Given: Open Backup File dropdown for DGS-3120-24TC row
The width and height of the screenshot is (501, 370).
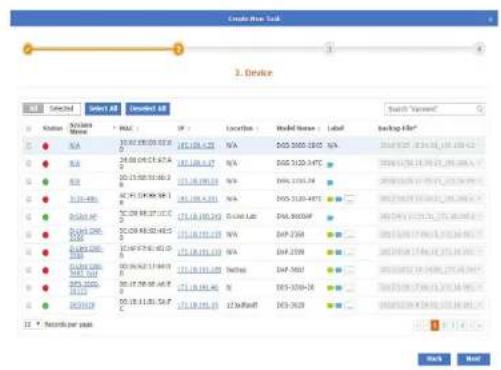Looking at the screenshot, I should [431, 163].
